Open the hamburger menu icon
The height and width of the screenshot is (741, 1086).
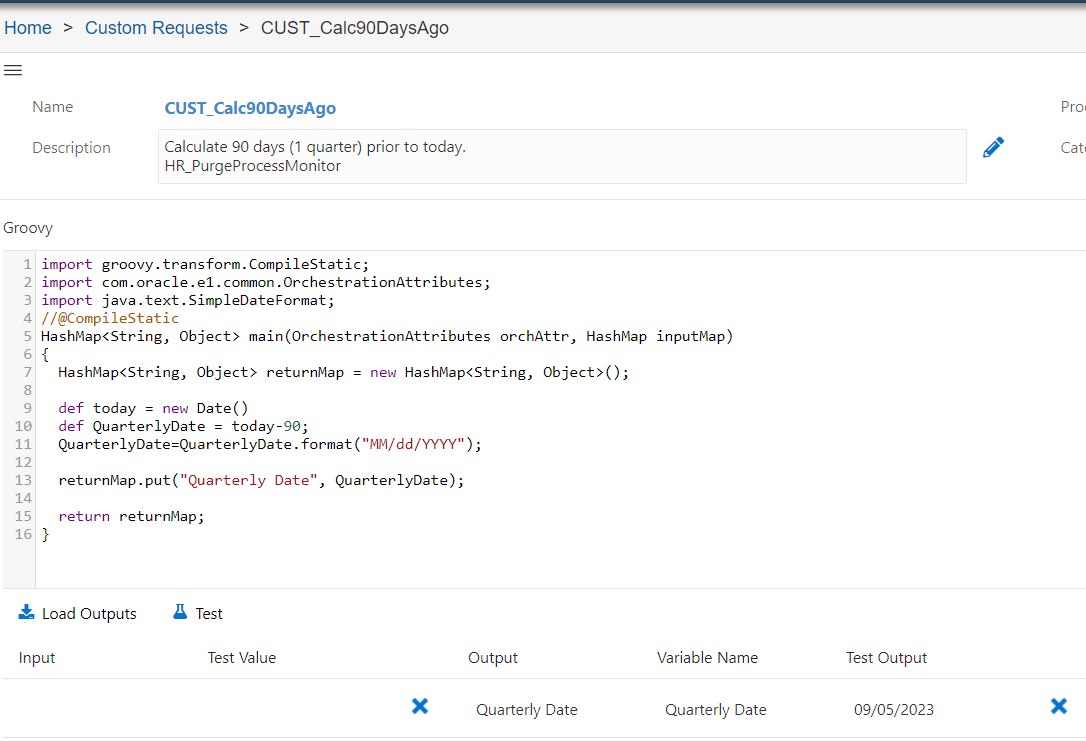(x=13, y=70)
